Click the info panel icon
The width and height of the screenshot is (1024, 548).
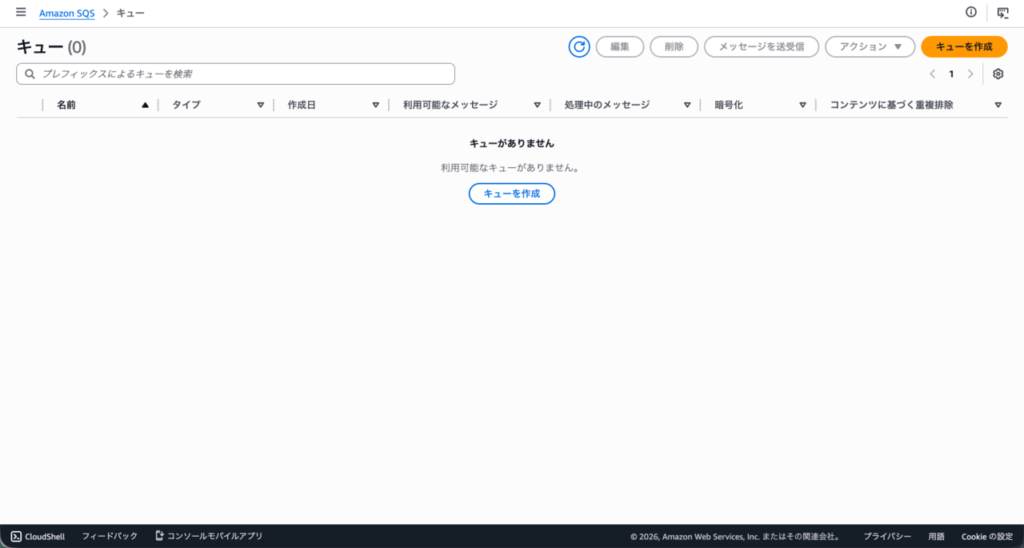[x=970, y=12]
